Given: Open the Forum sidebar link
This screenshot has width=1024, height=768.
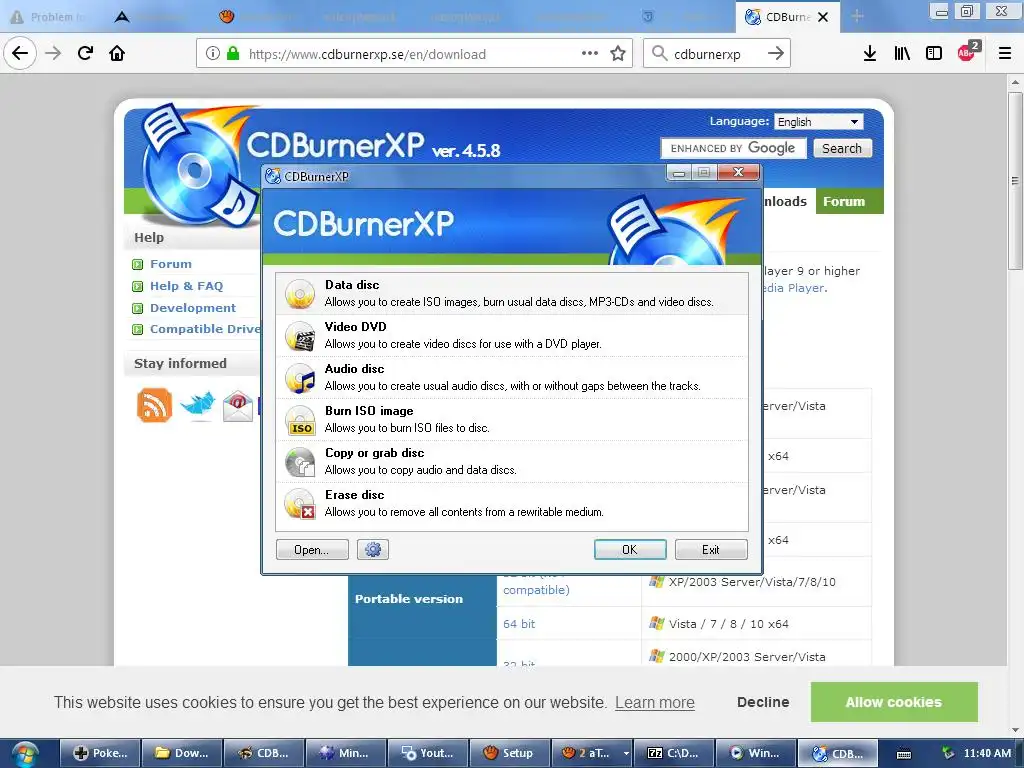Looking at the screenshot, I should (170, 264).
